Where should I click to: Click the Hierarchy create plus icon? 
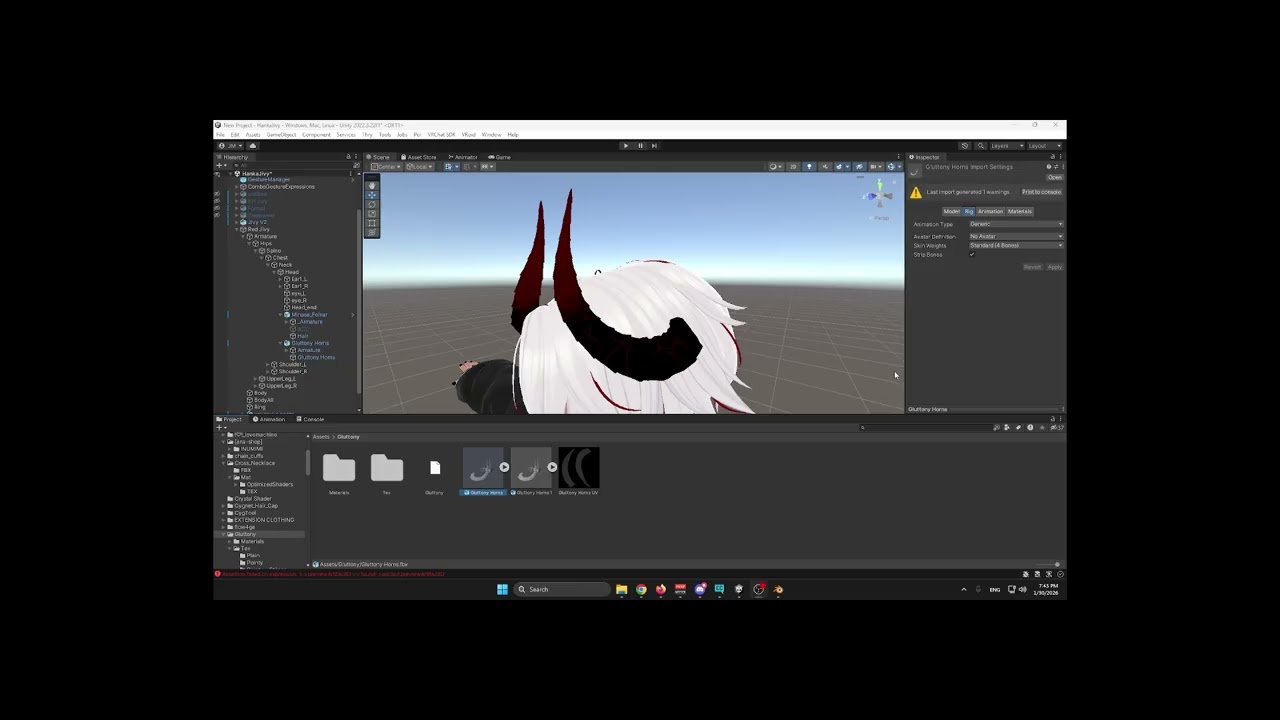(221, 166)
